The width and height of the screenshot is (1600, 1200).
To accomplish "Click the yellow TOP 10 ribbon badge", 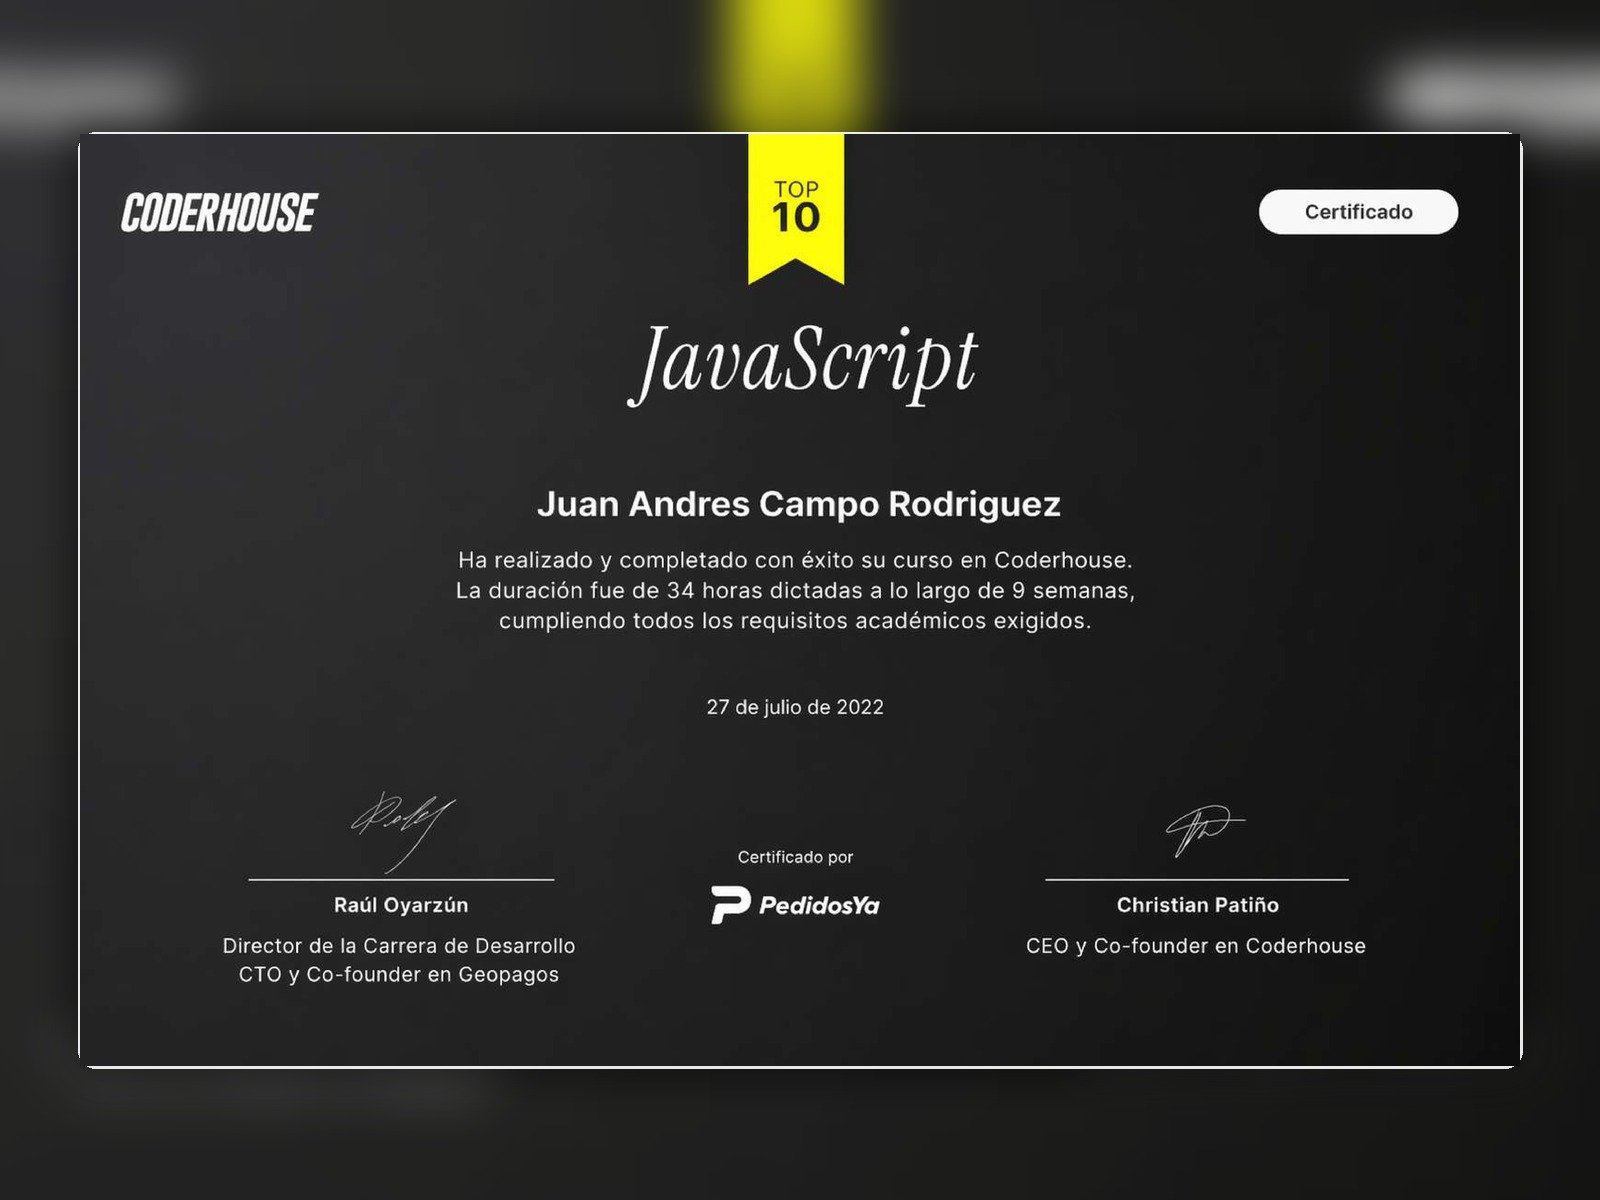I will [796, 208].
